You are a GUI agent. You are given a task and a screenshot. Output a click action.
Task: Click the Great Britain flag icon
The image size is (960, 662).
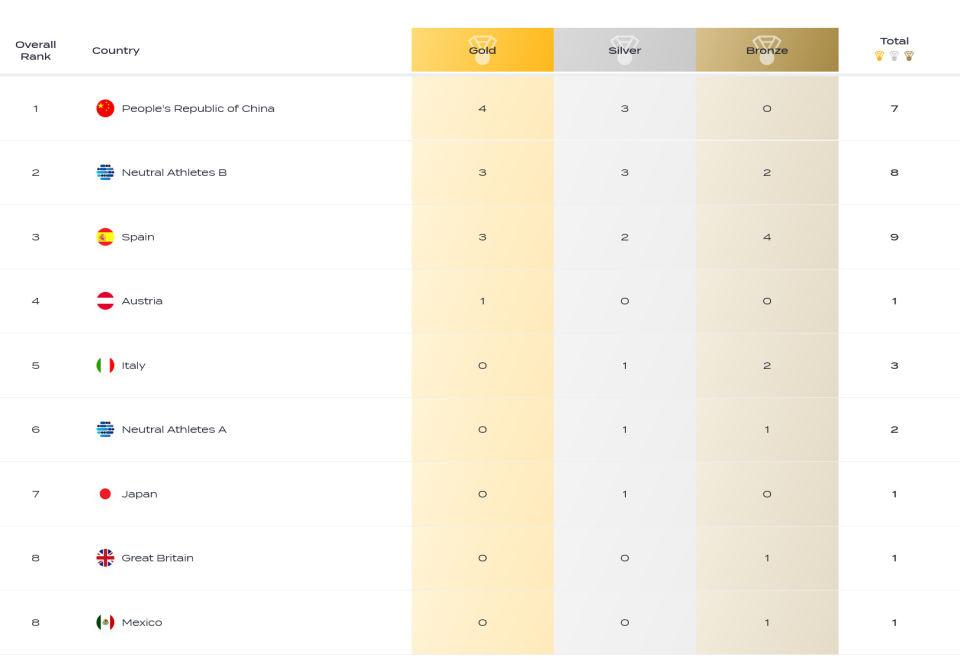click(105, 558)
